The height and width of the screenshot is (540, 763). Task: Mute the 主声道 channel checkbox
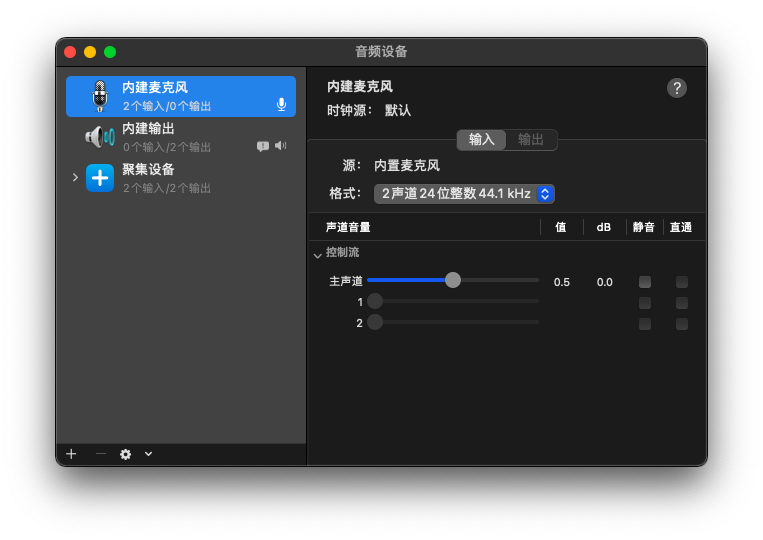coord(645,282)
